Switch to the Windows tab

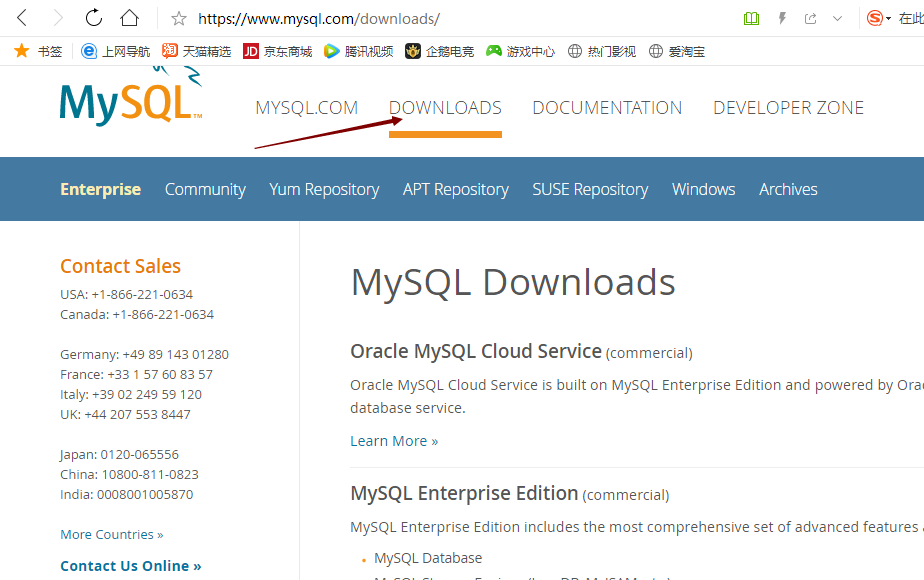tap(704, 189)
